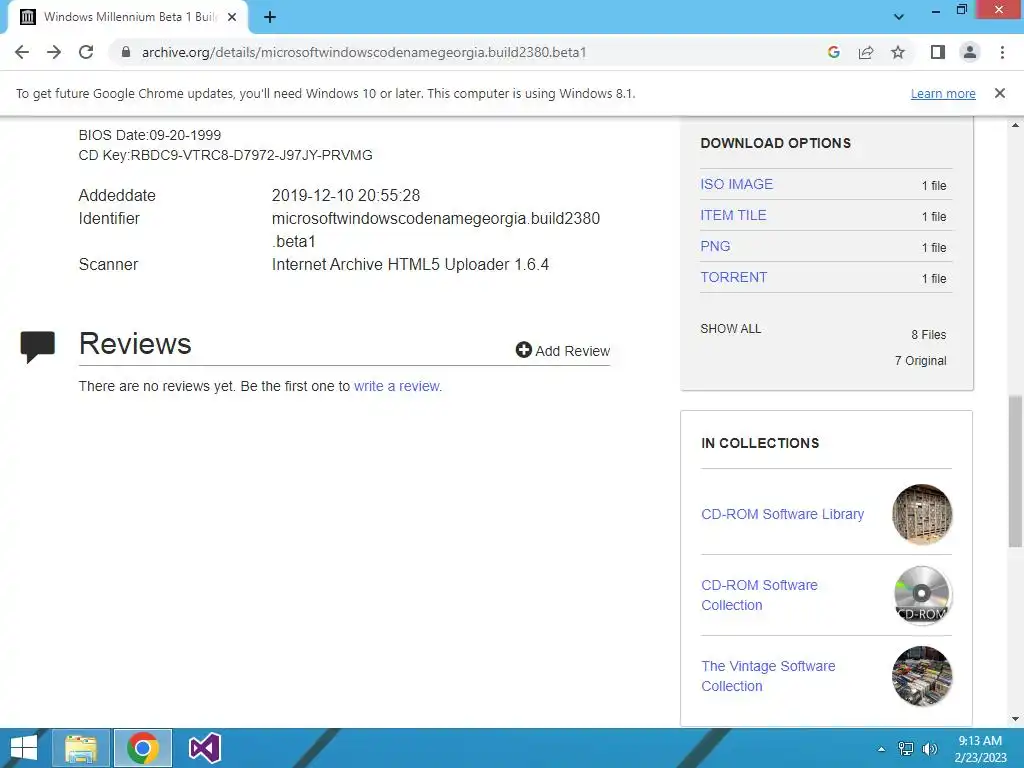Select the Windows Millennium Beta 1 tab

pyautogui.click(x=128, y=17)
